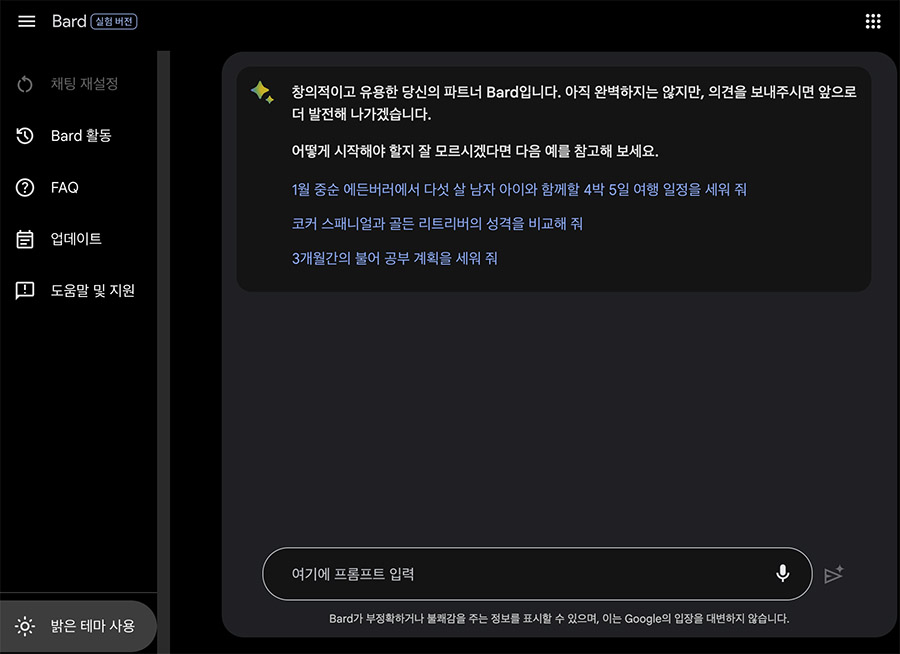Image resolution: width=900 pixels, height=654 pixels.
Task: Click the 도움말 및 지원 feedback icon
Action: 25,291
